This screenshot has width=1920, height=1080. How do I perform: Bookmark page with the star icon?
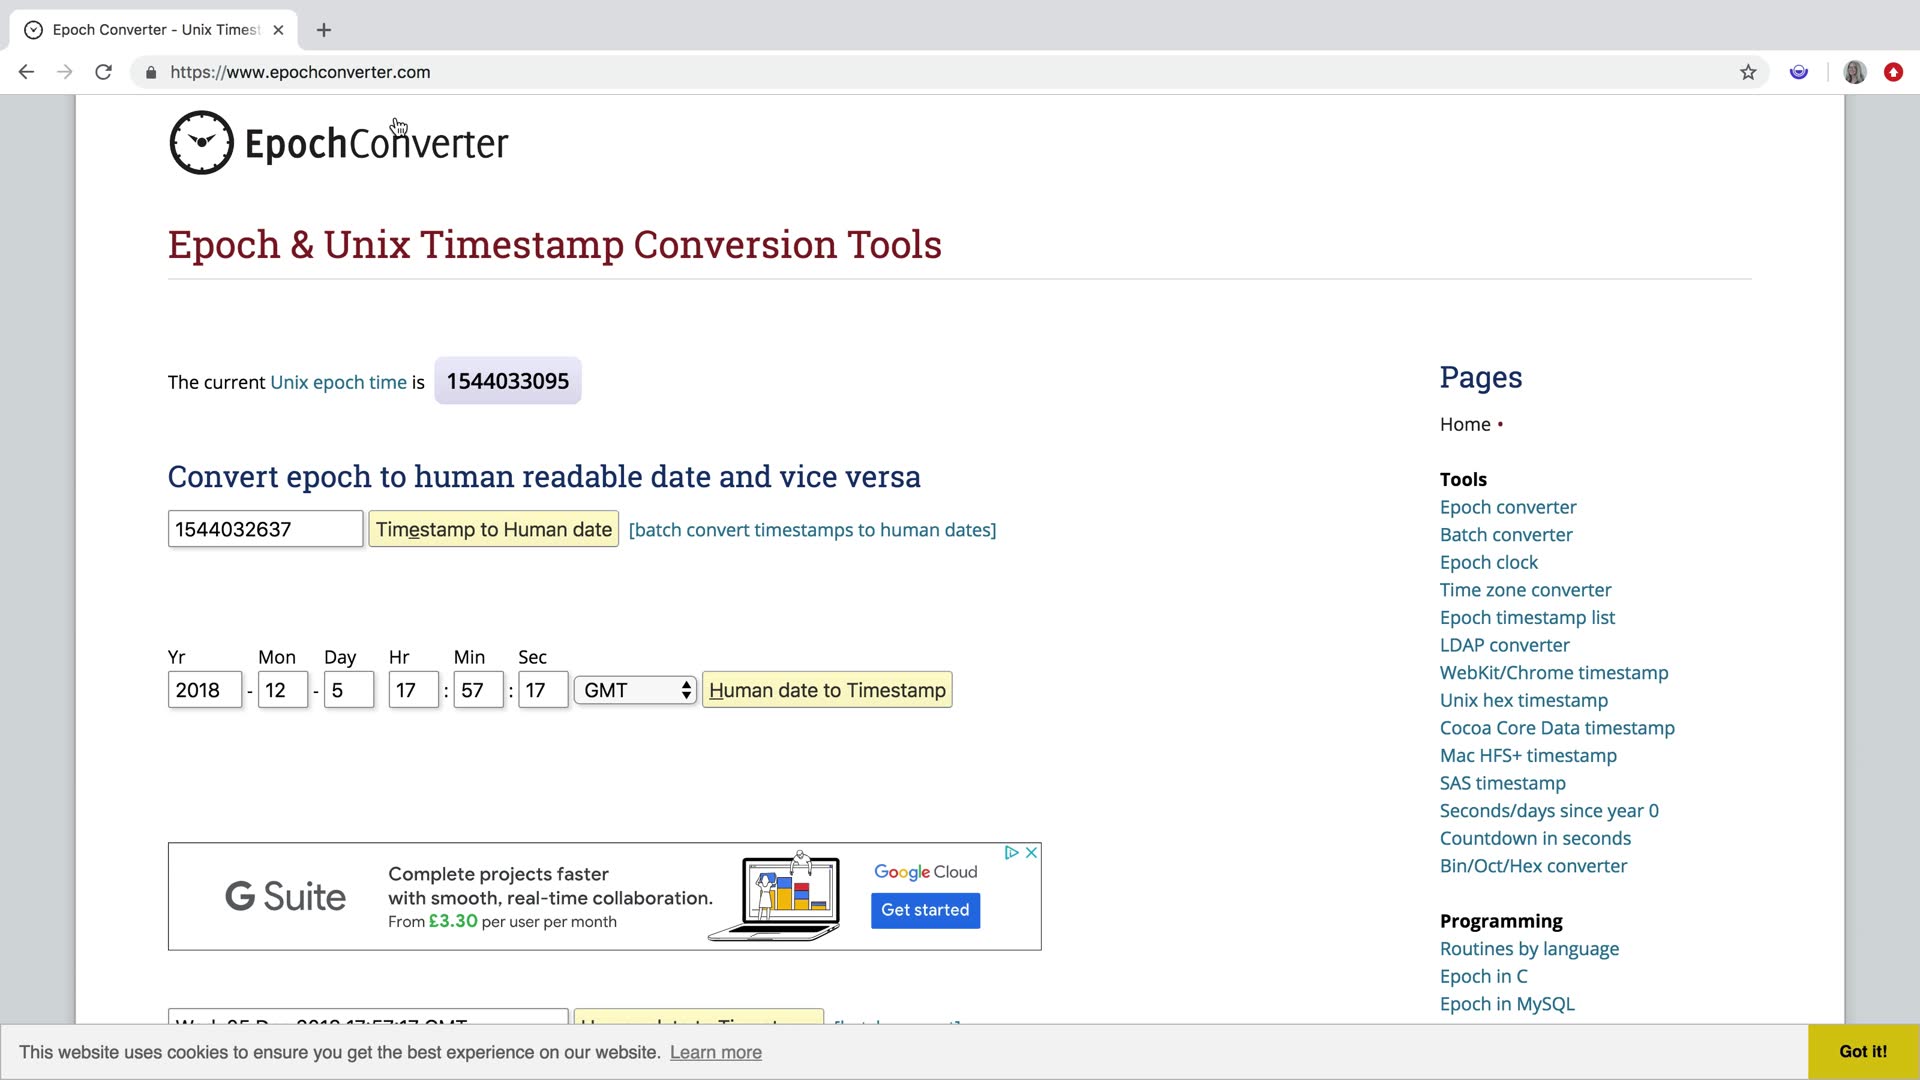coord(1747,72)
